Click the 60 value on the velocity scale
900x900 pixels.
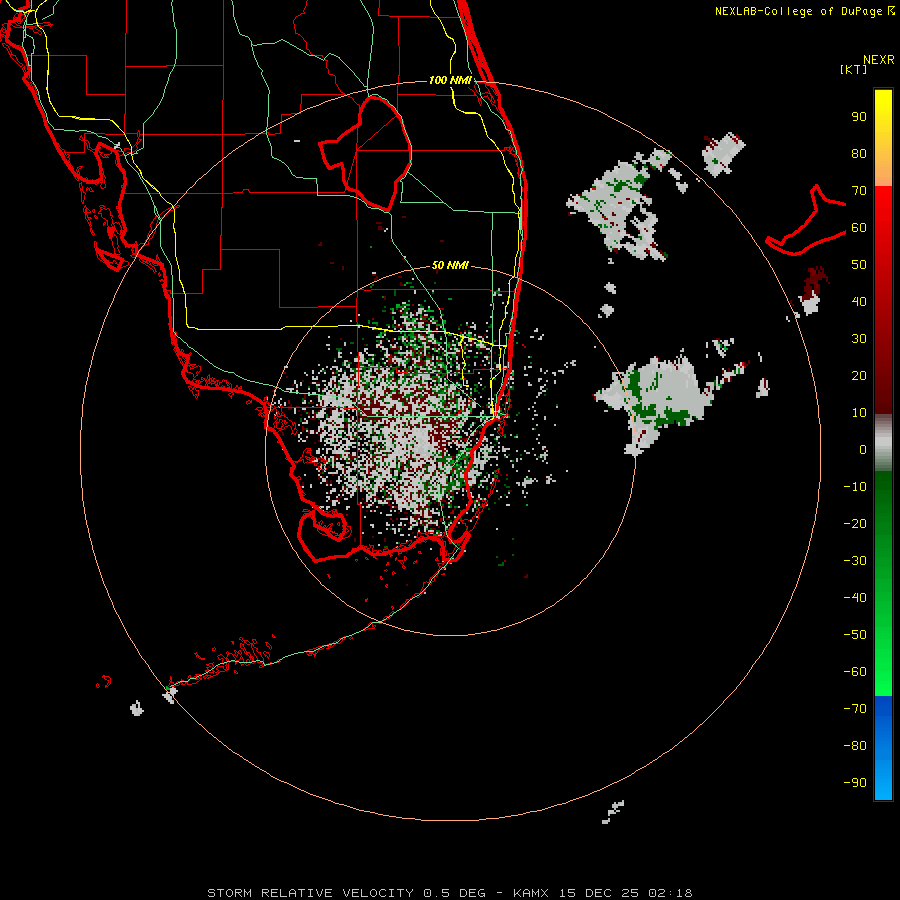click(x=859, y=228)
